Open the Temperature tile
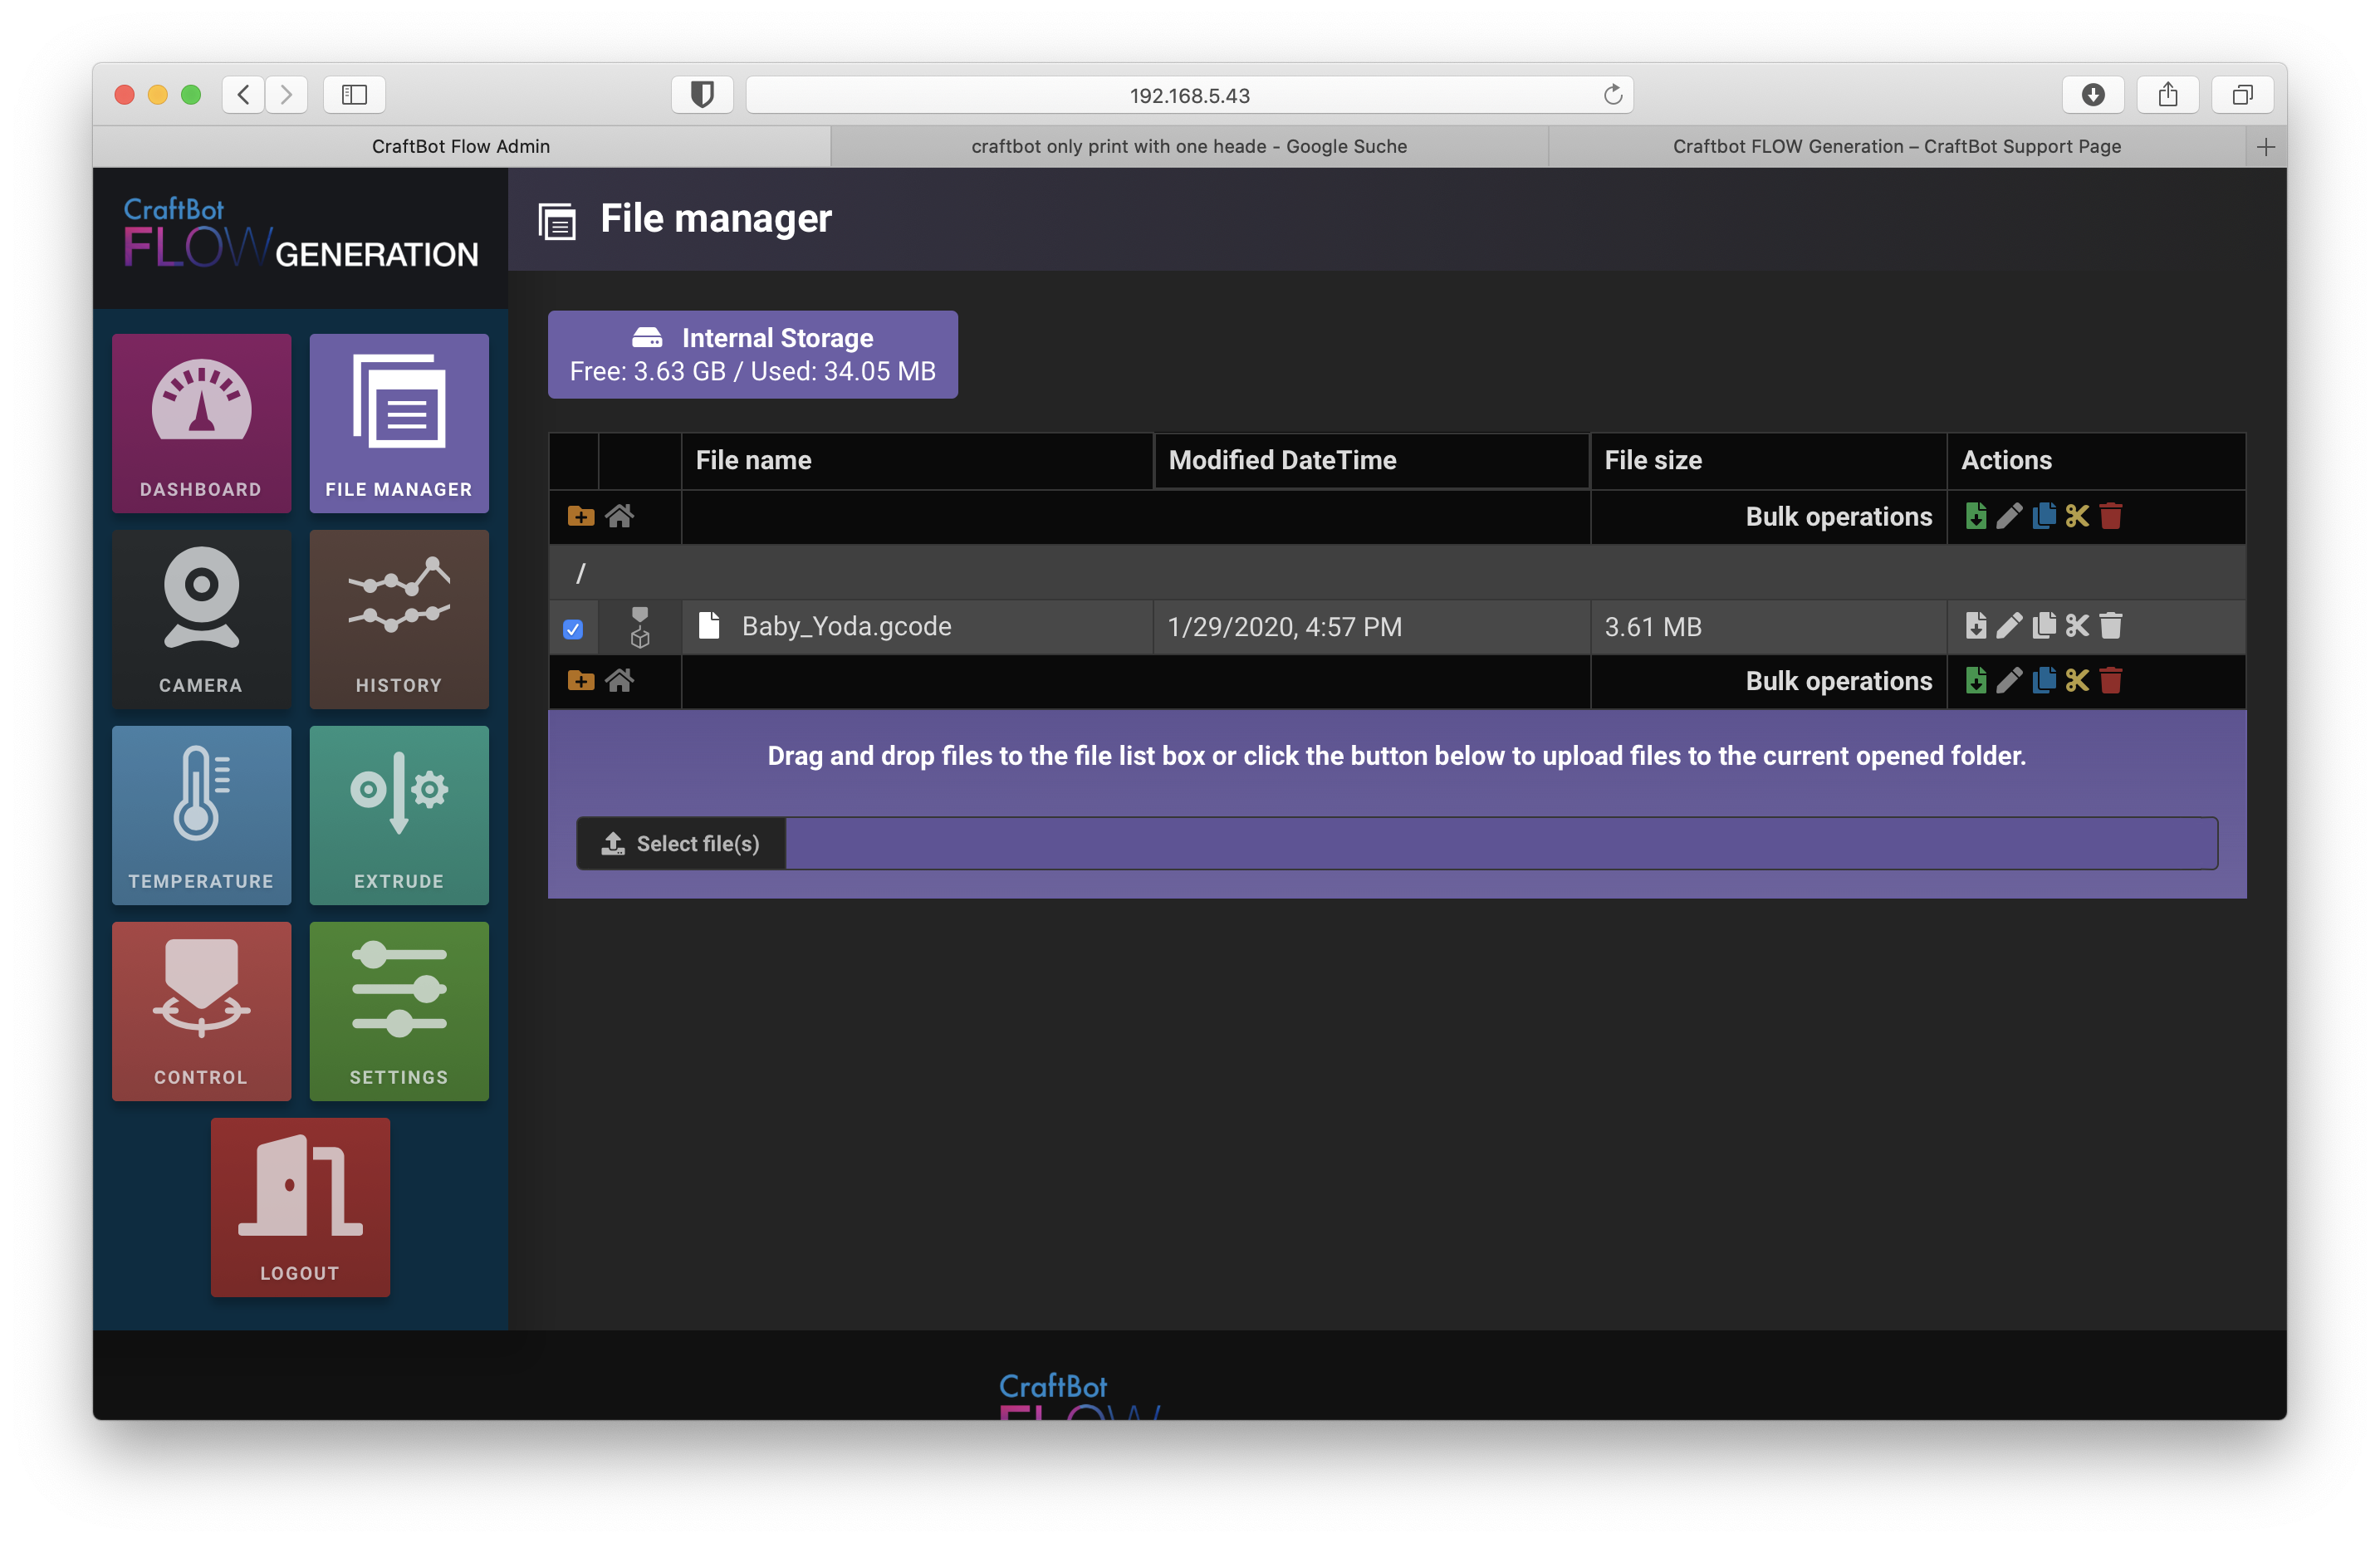 pos(201,815)
